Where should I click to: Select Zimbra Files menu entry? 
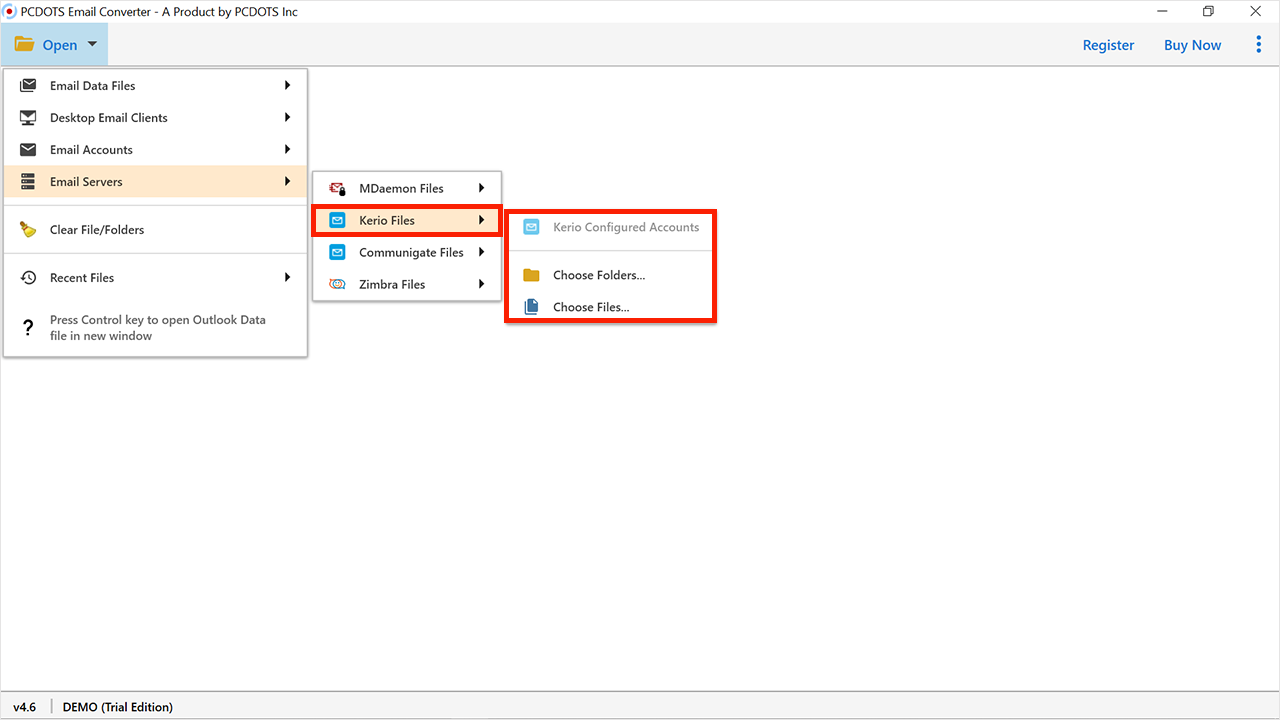click(407, 284)
